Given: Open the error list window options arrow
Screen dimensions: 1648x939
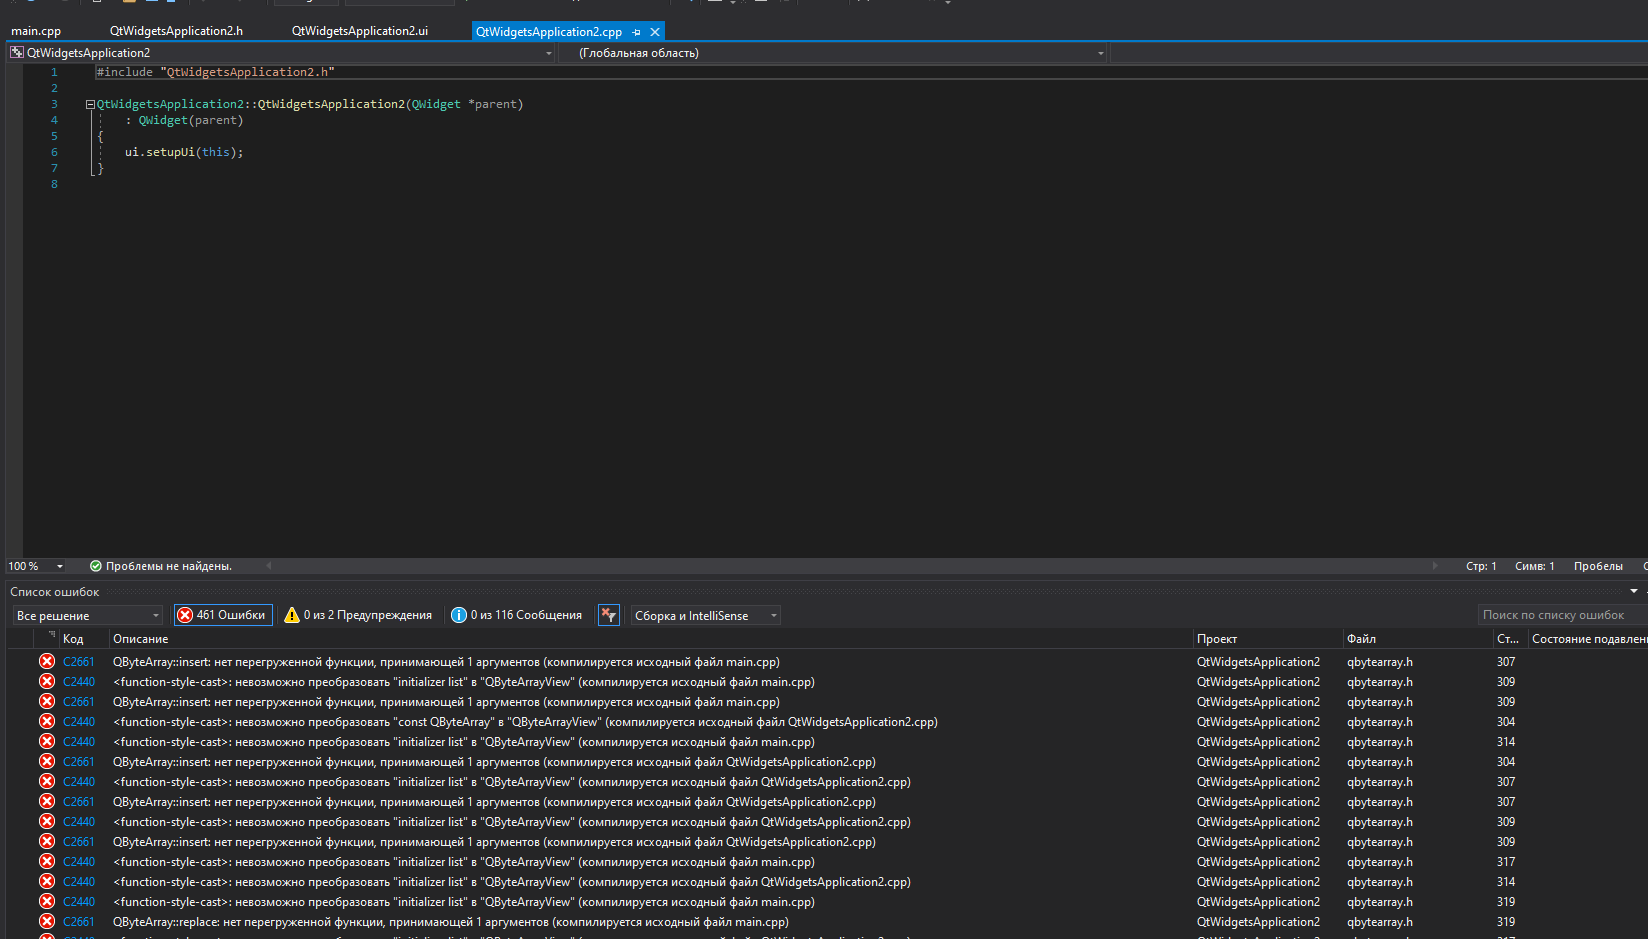Looking at the screenshot, I should click(1634, 591).
